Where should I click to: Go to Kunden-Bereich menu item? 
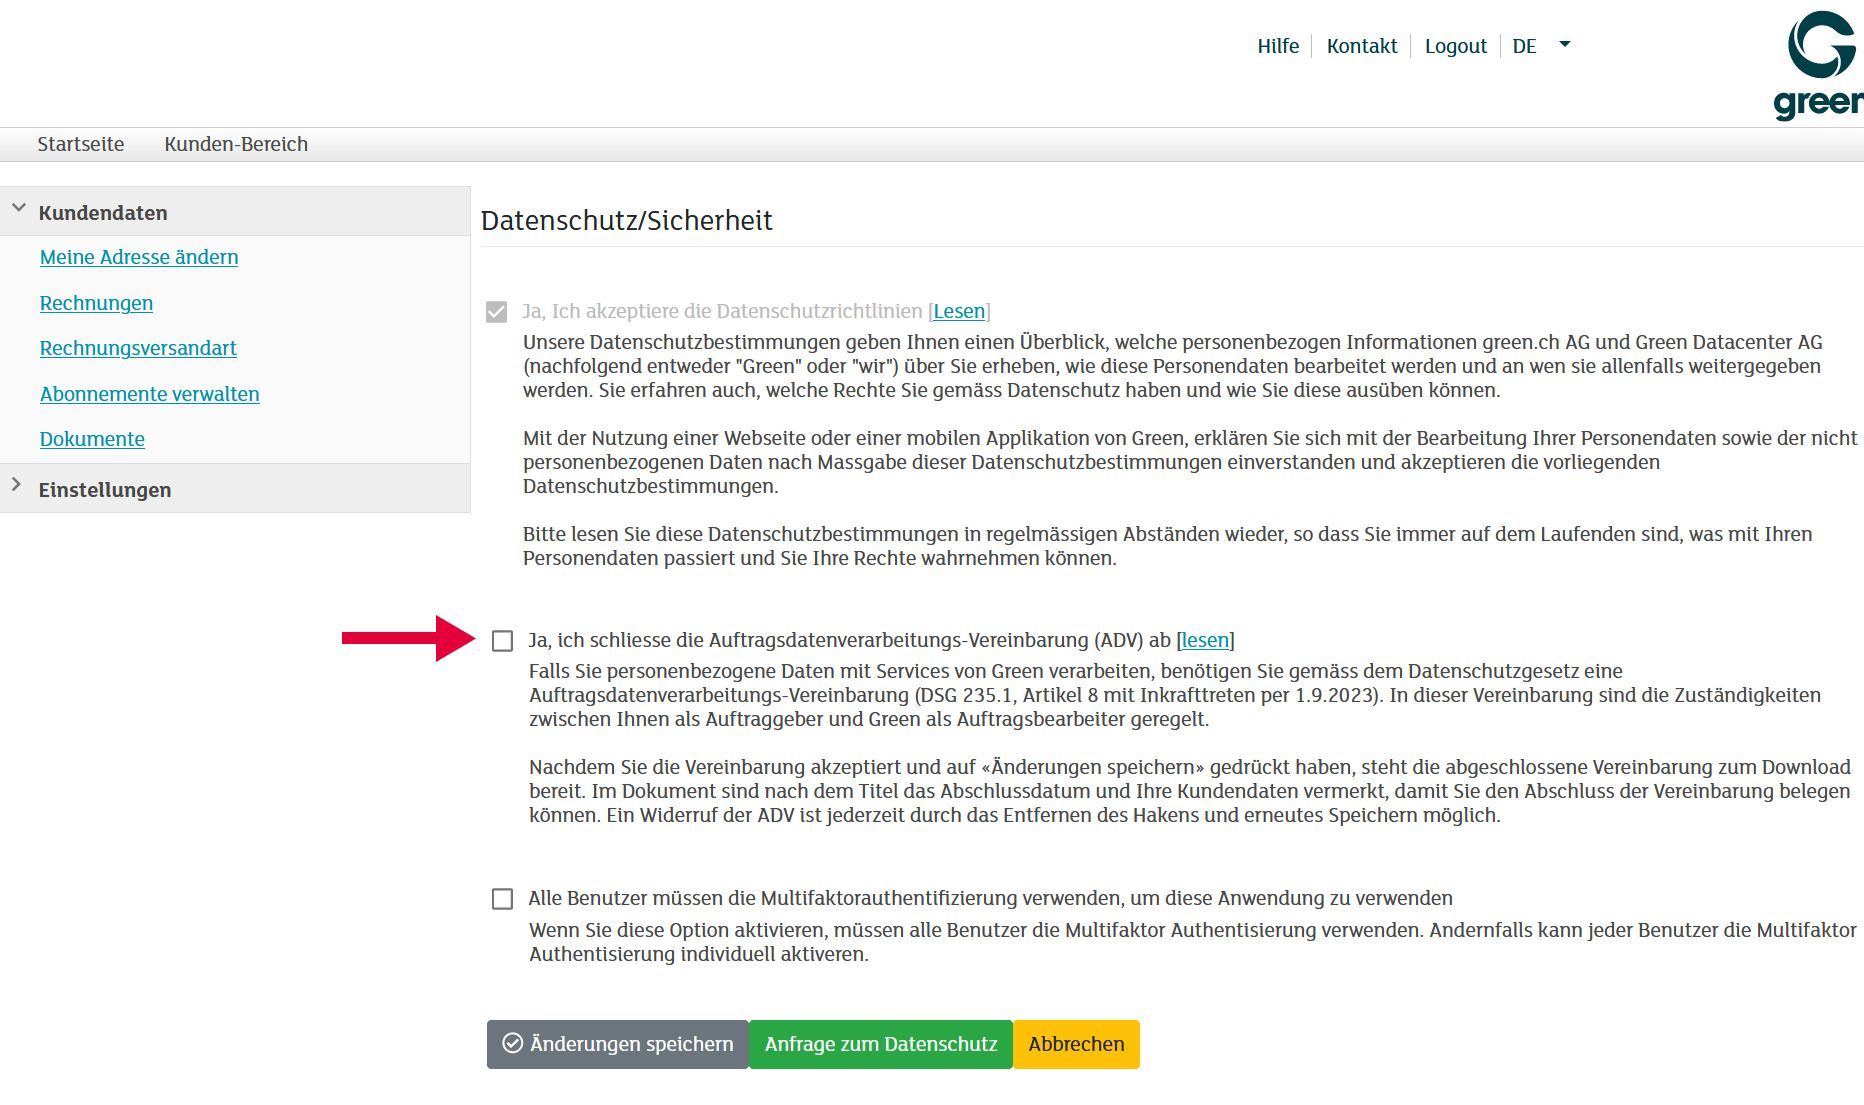tap(236, 144)
